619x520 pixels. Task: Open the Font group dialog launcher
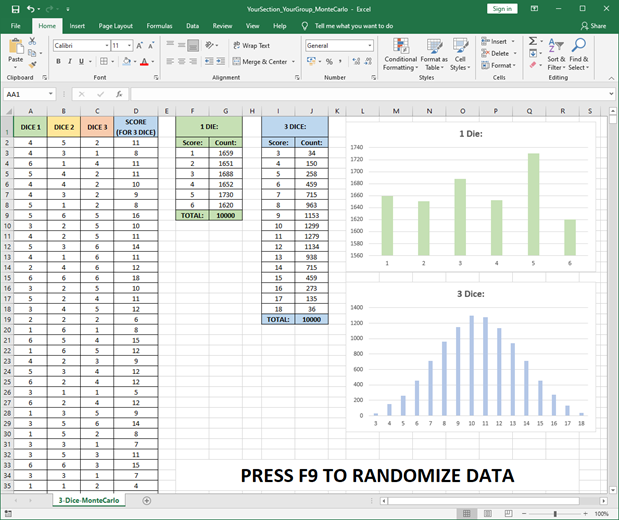click(x=156, y=78)
